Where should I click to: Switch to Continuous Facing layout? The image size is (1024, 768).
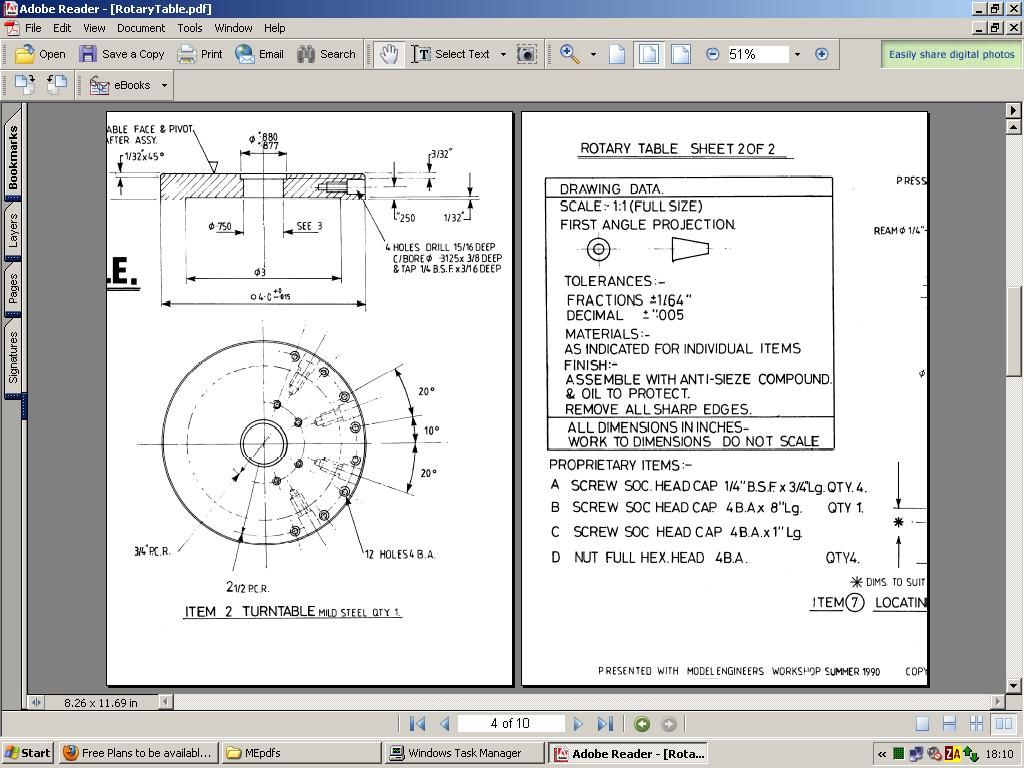pos(976,724)
